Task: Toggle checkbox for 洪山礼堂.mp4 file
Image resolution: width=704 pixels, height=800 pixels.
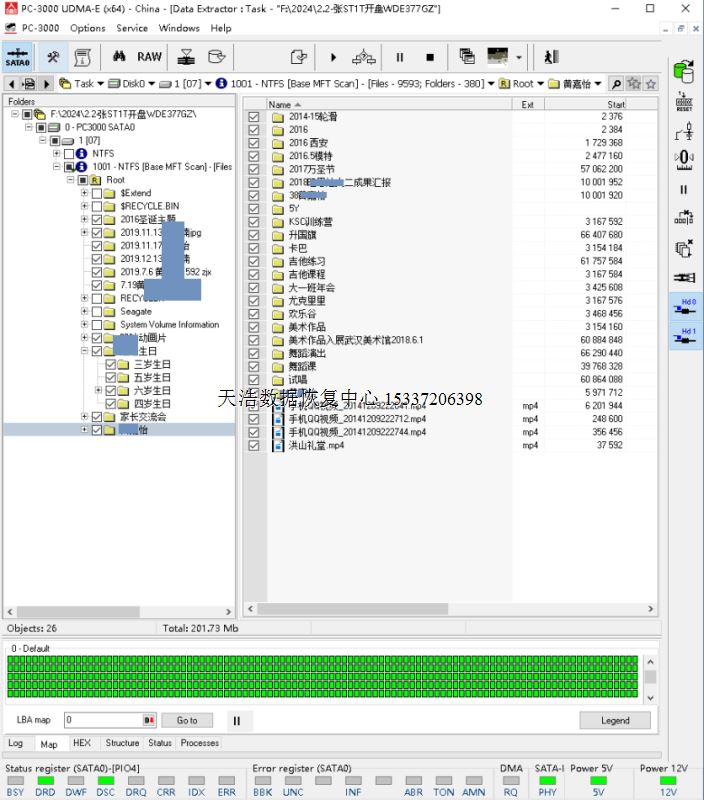Action: point(253,445)
